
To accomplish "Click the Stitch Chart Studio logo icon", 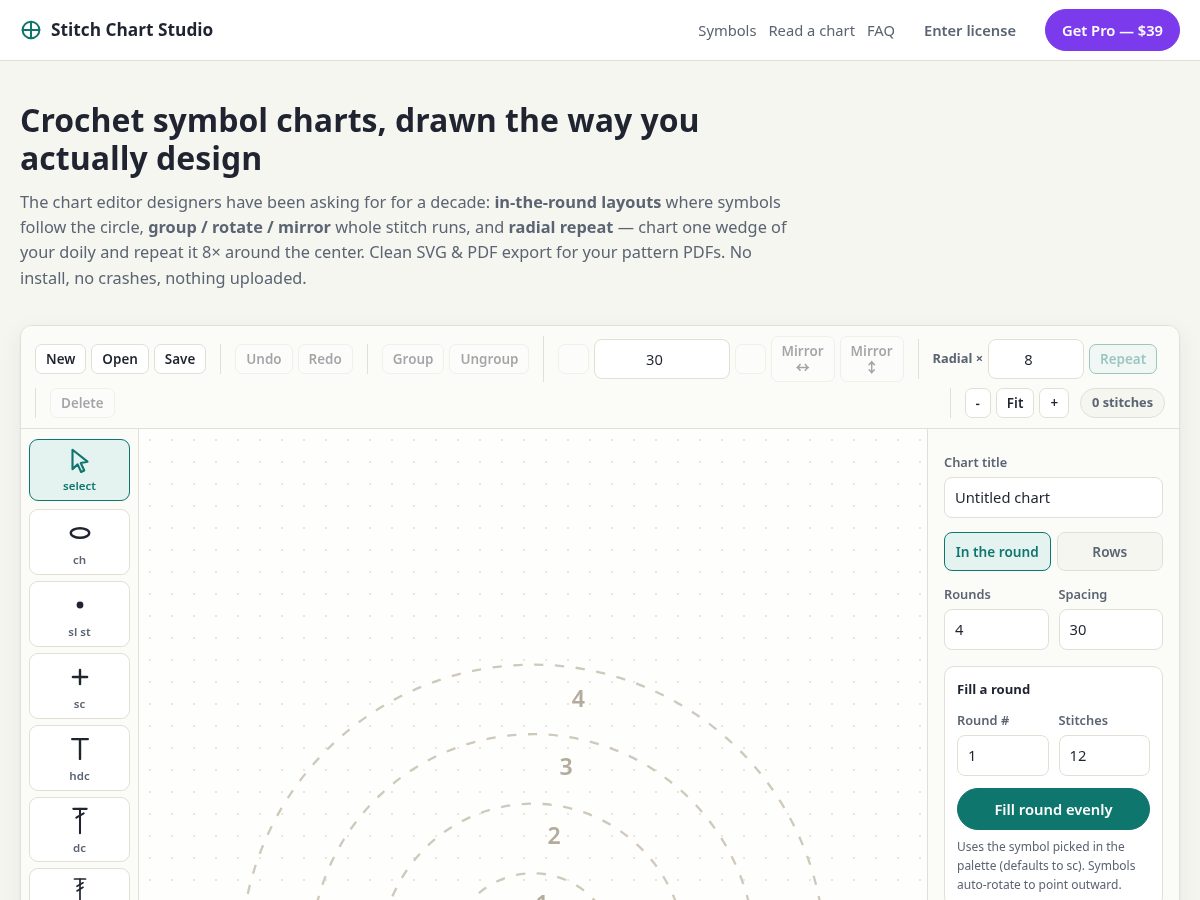I will click(31, 30).
